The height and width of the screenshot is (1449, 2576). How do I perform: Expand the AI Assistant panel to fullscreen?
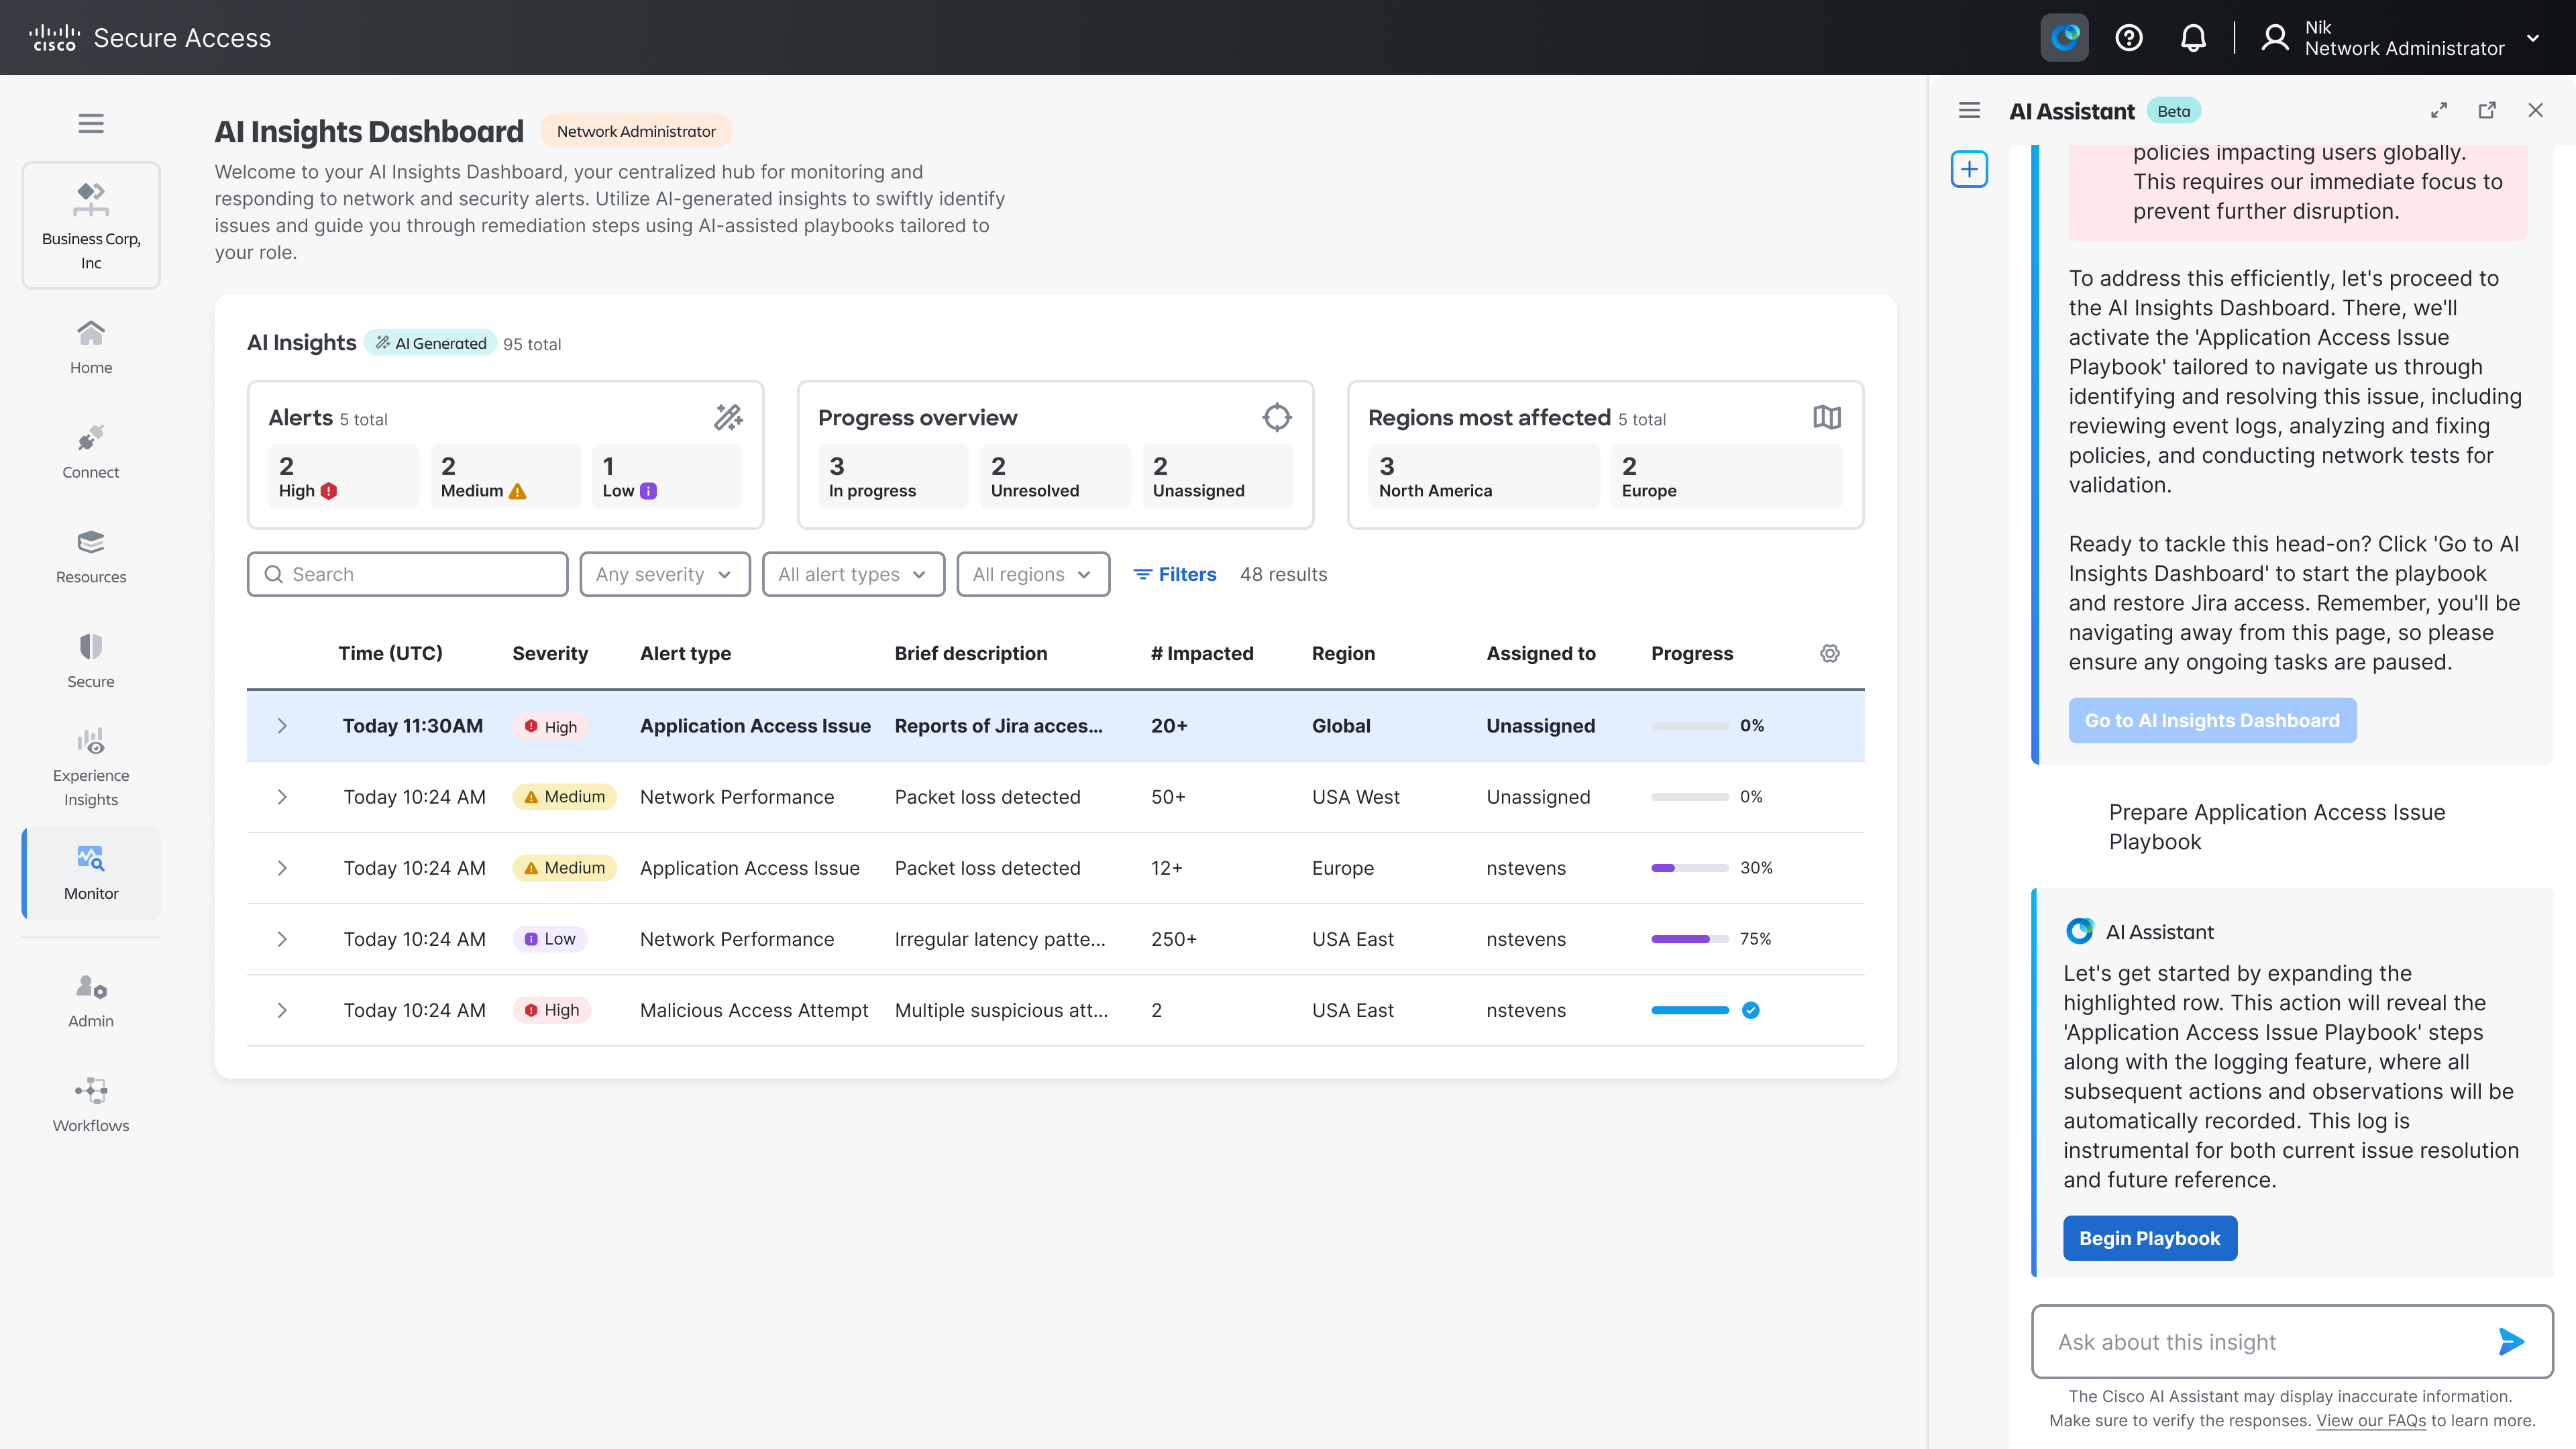point(2439,110)
